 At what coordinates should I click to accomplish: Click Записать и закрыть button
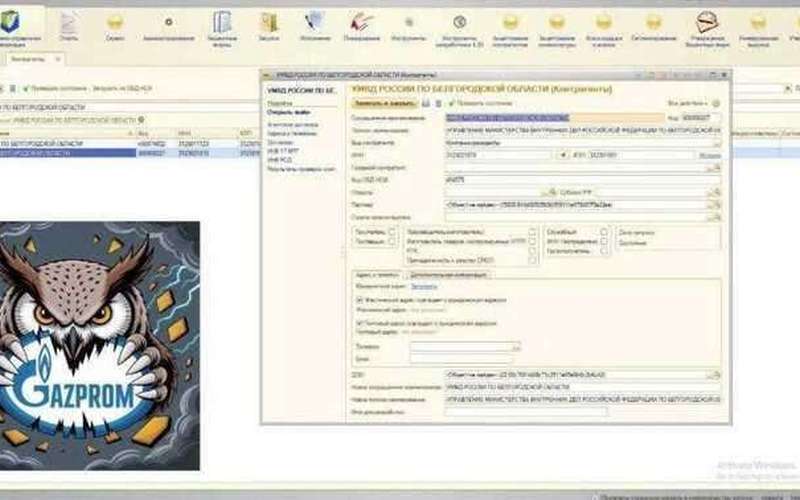[x=385, y=103]
